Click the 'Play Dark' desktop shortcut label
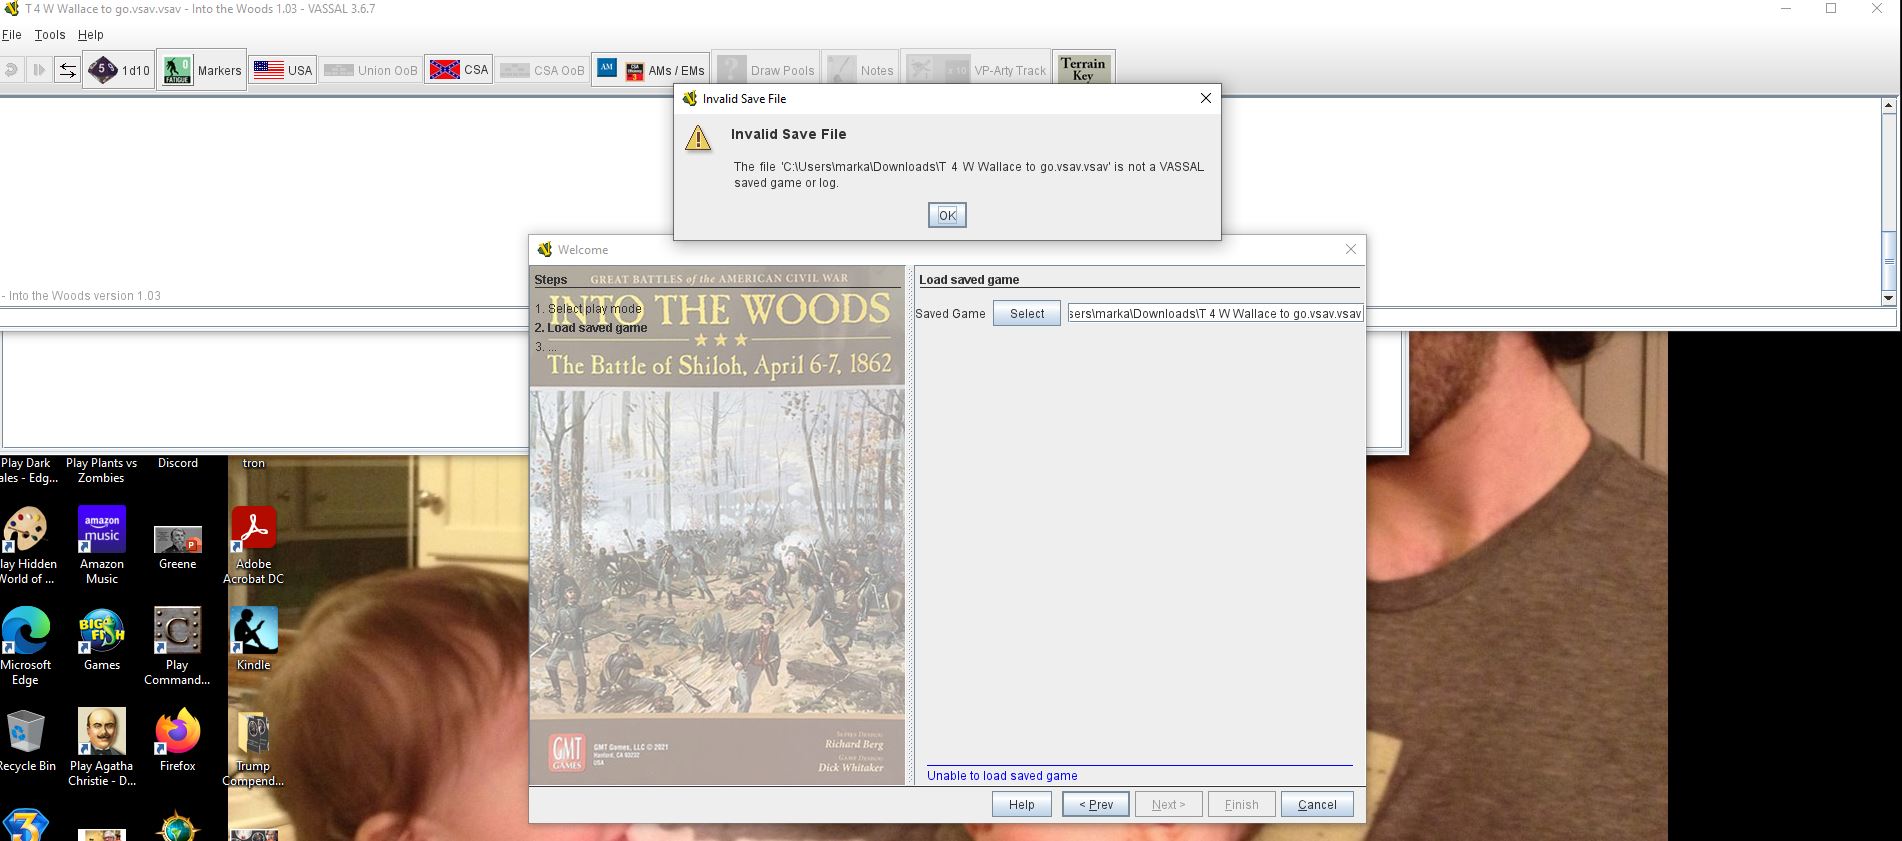The image size is (1902, 841). 26,470
